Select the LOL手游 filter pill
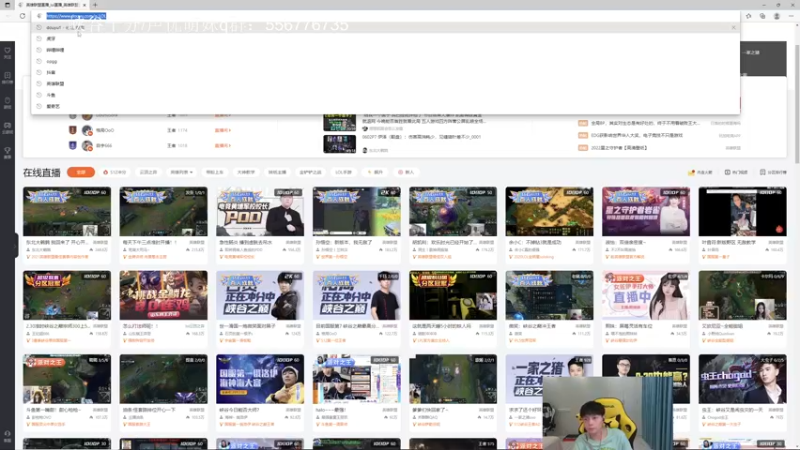 pos(343,172)
